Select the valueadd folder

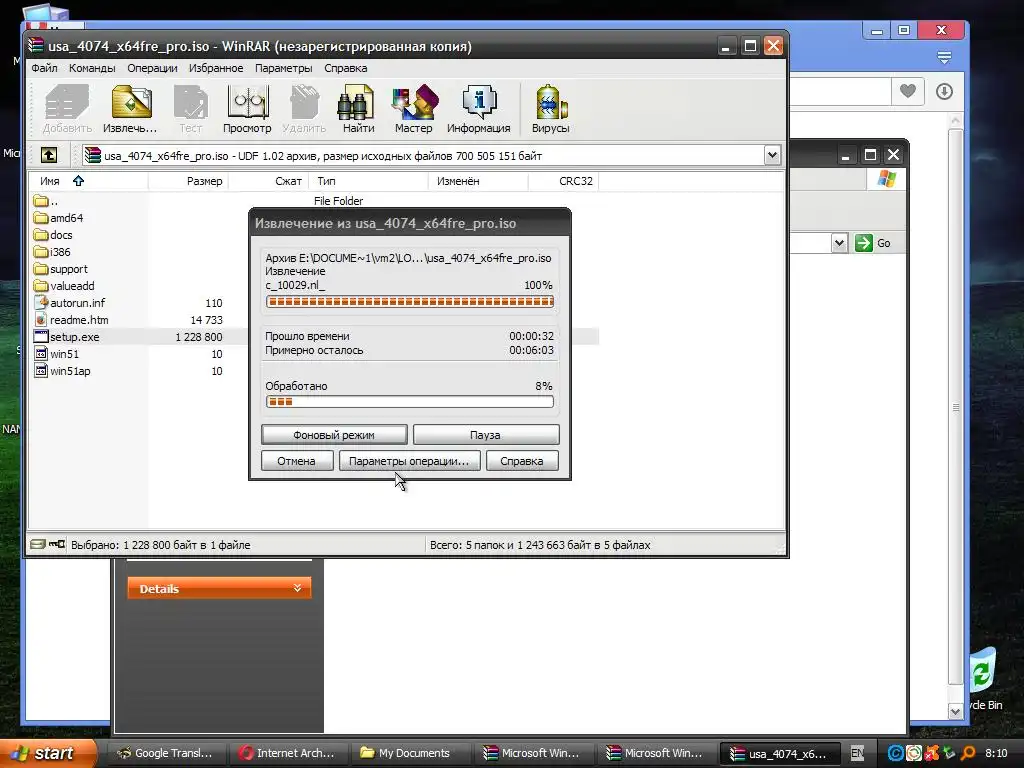click(64, 286)
